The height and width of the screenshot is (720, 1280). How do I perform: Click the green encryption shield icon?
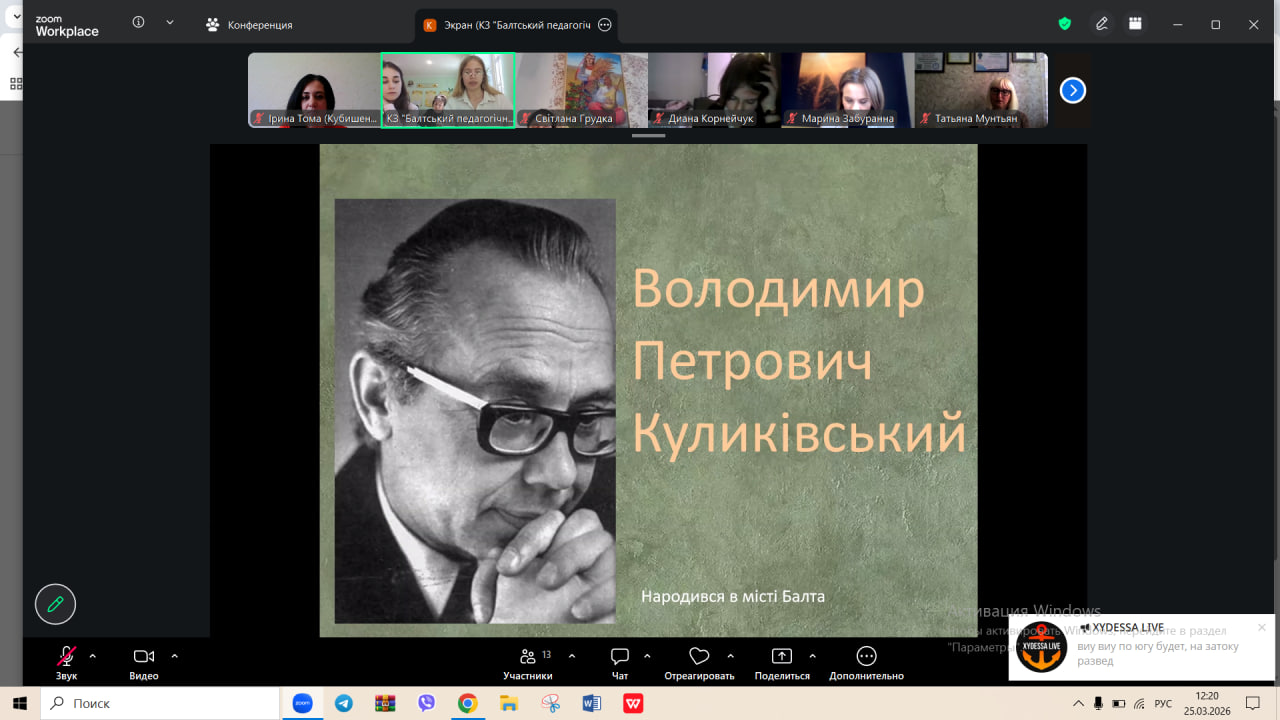point(1065,24)
